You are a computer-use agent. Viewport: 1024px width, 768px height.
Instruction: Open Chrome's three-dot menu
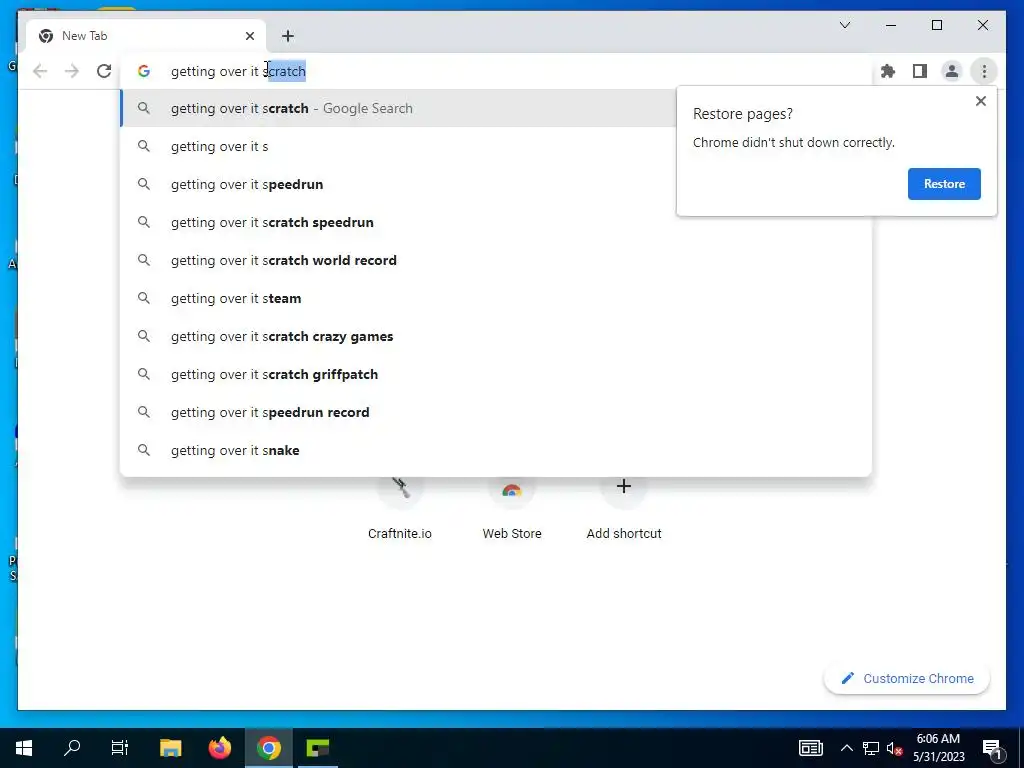click(x=984, y=71)
